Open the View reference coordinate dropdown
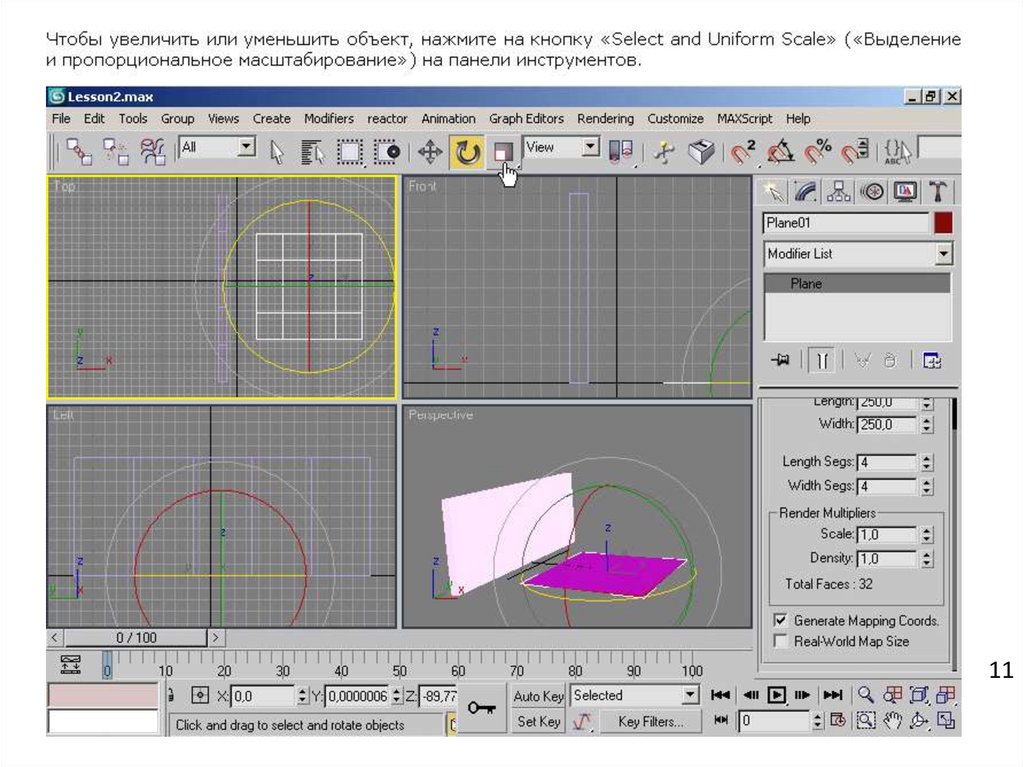This screenshot has width=1024, height=767. click(x=590, y=148)
